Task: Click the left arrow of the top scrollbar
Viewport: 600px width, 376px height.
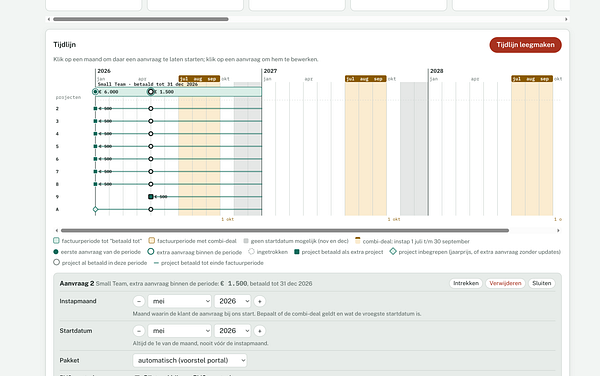Action: tap(49, 19)
